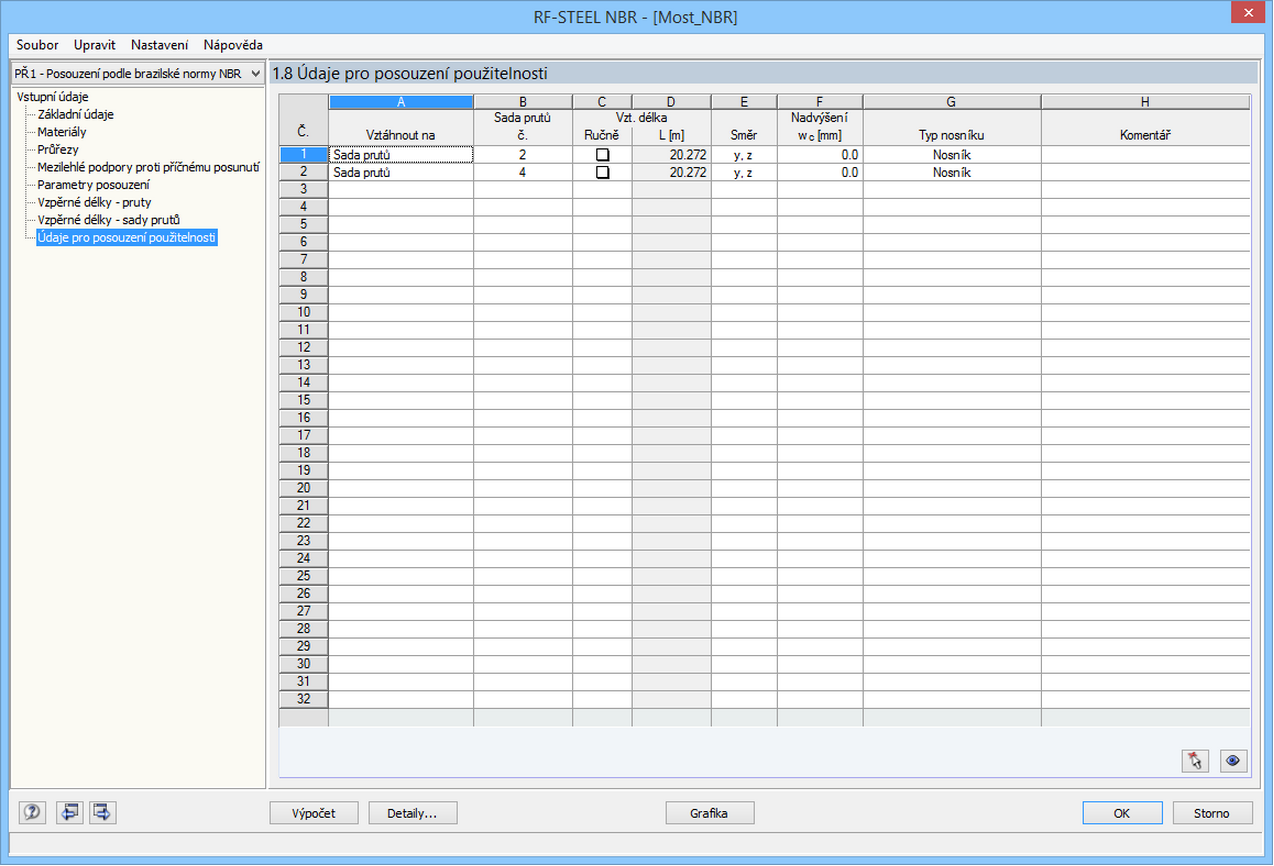This screenshot has width=1274, height=866.
Task: Click set number 4 cell in row 2
Action: (523, 172)
